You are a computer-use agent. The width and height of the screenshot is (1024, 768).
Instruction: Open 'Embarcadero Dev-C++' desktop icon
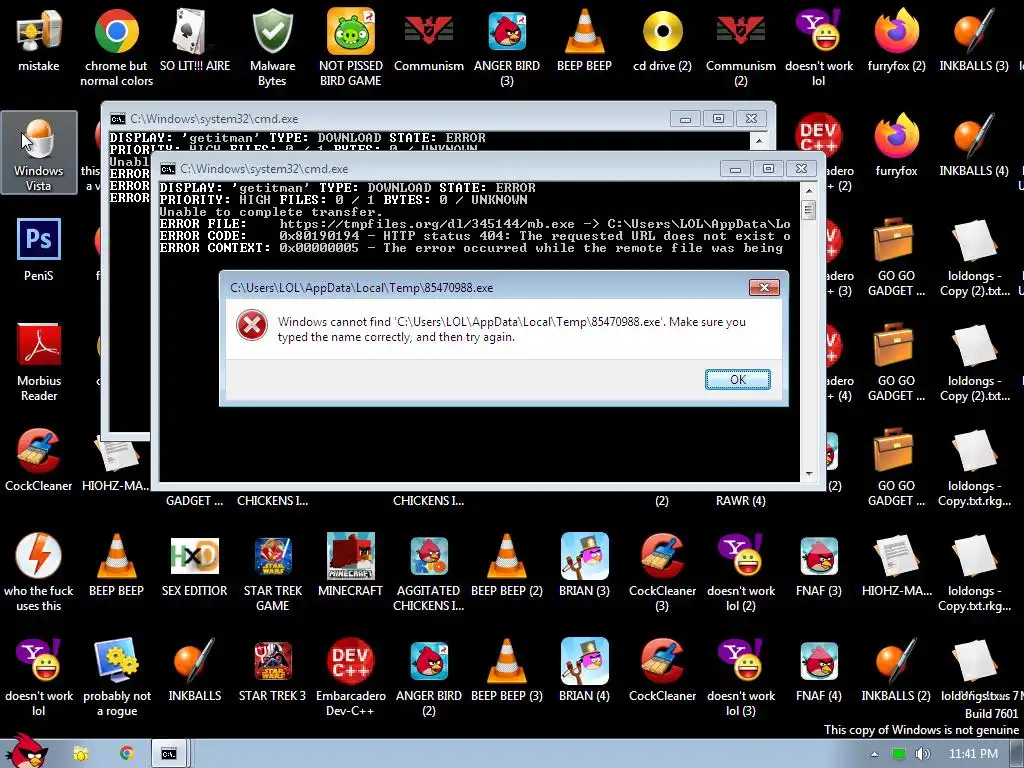351,677
